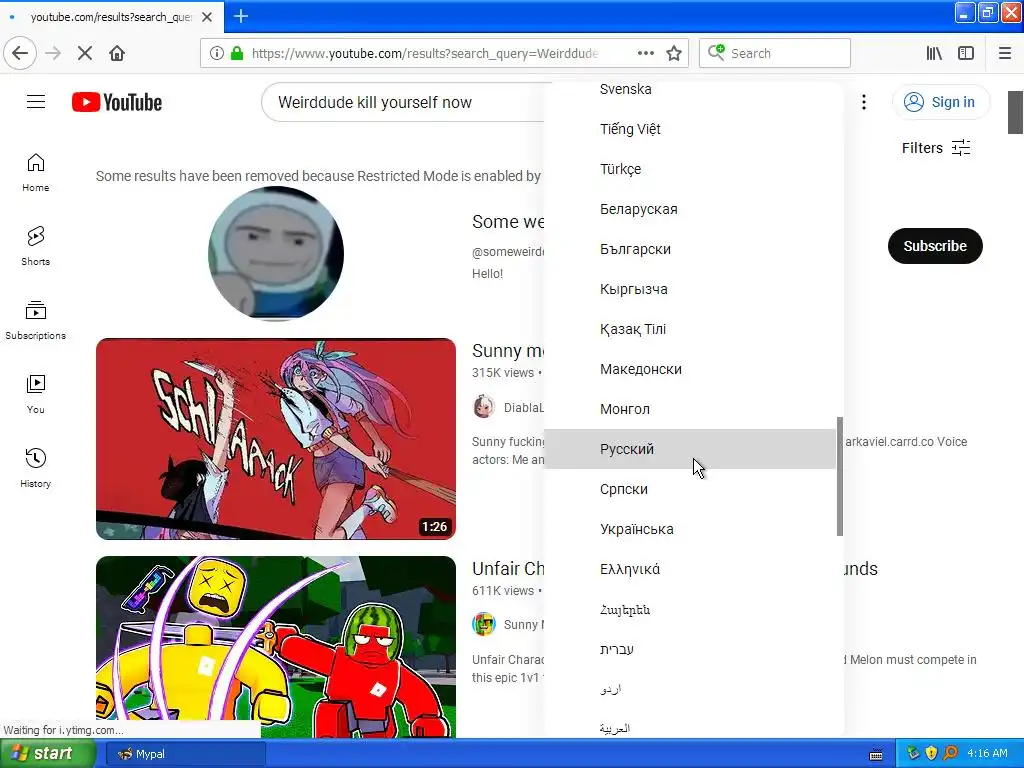This screenshot has height=768, width=1024.
Task: Stop loading the page
Action: [x=84, y=53]
